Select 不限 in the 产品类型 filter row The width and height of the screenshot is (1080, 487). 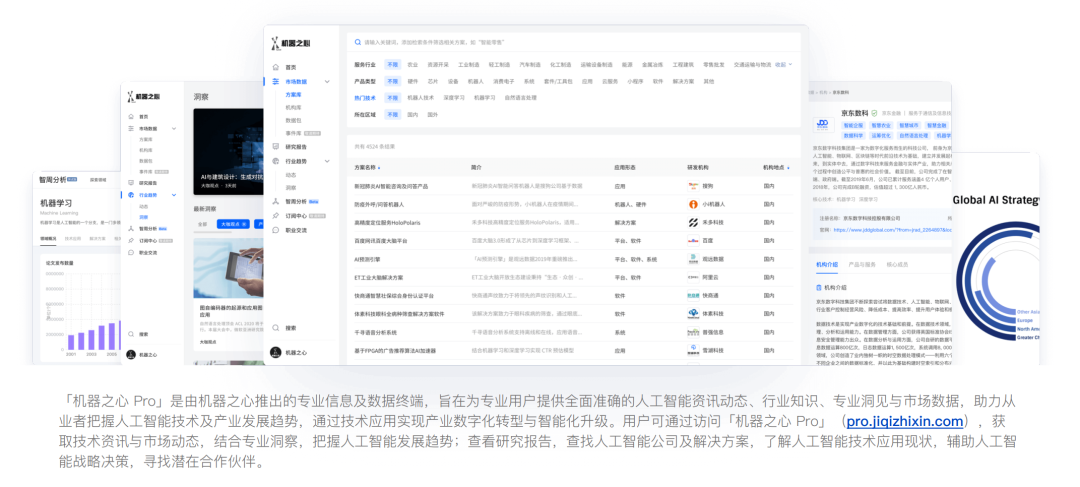tap(392, 81)
